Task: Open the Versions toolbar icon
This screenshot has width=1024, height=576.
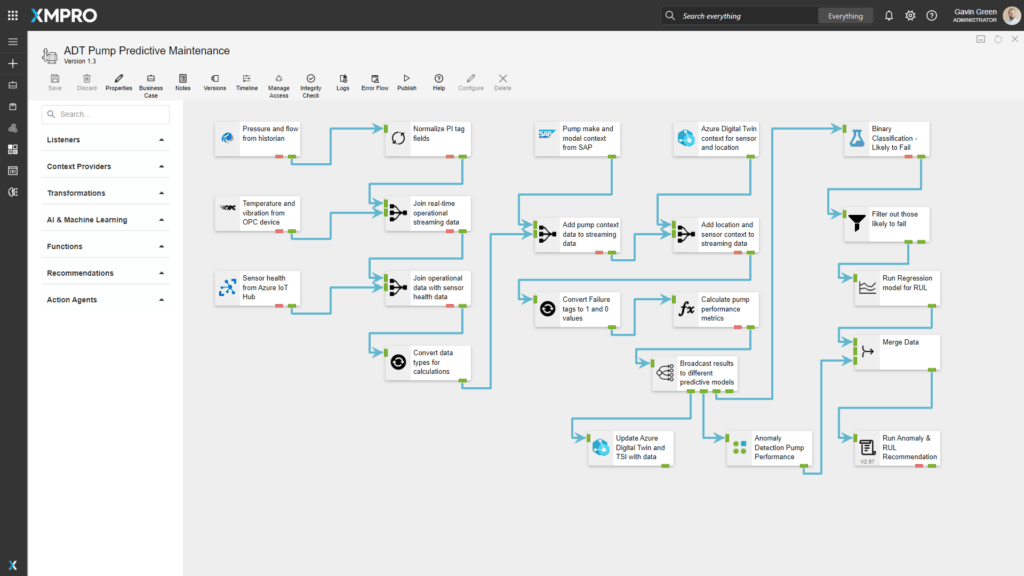Action: (x=215, y=78)
